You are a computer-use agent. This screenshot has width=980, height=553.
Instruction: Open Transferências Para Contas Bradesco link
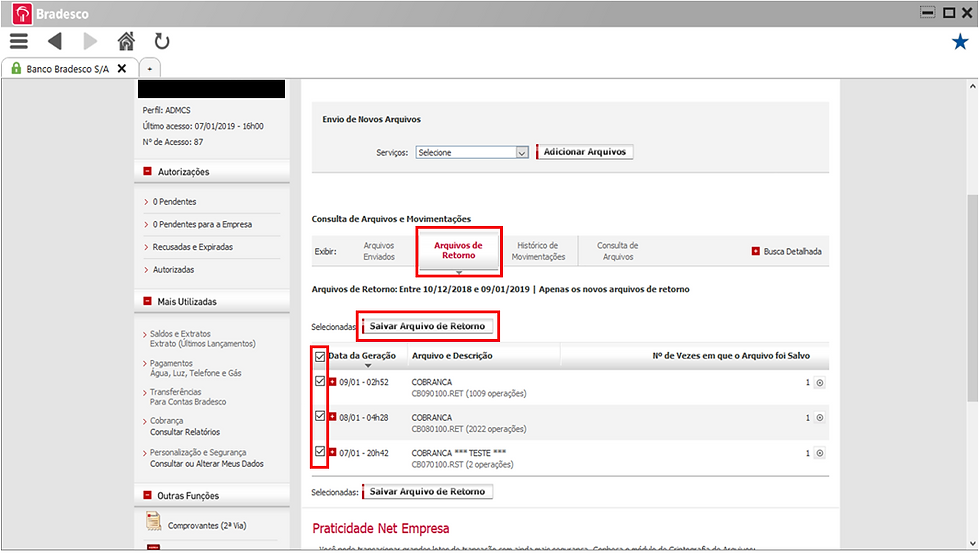(x=188, y=397)
